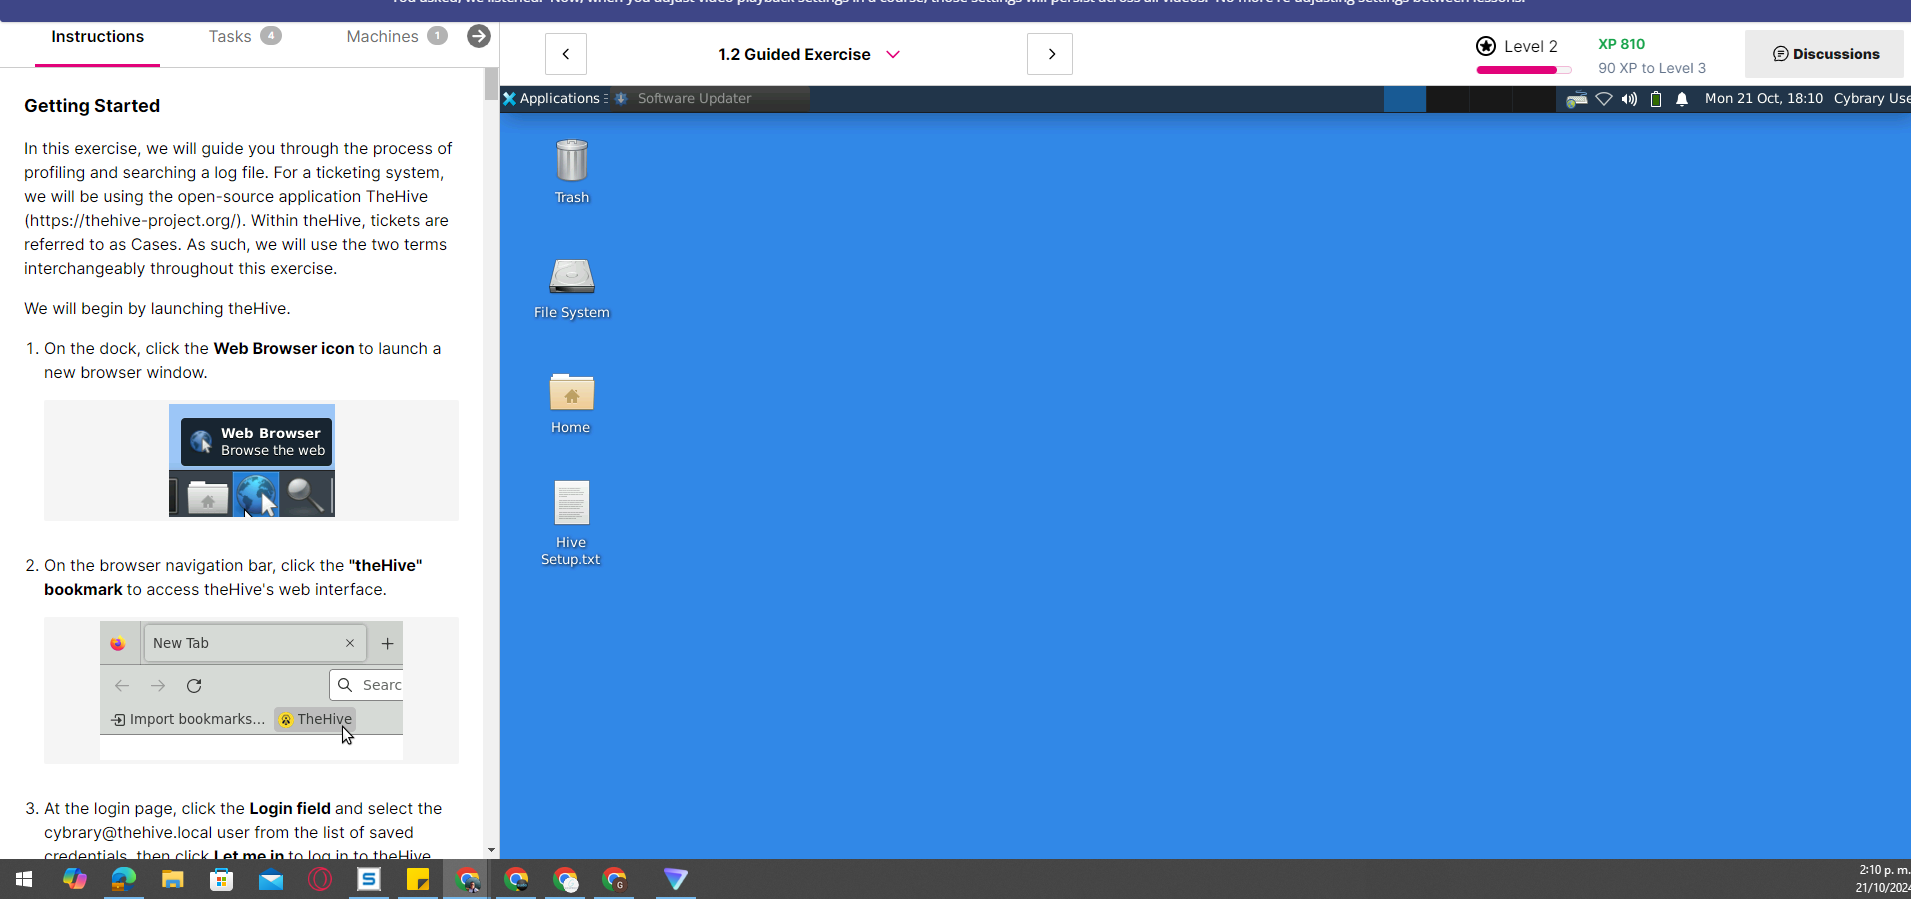Go to the previous lesson arrow

coord(566,54)
